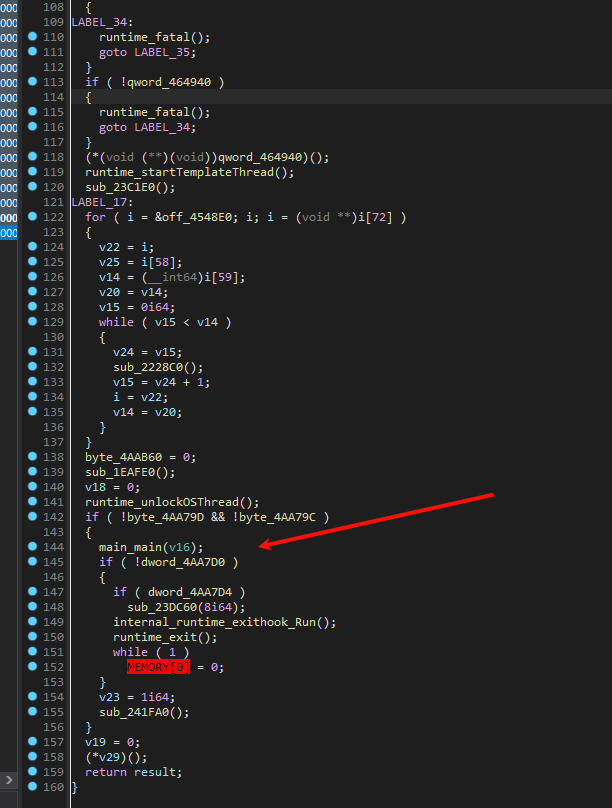This screenshot has height=808, width=612.
Task: Toggle breakpoint dot on line 144
Action: [x=32, y=546]
